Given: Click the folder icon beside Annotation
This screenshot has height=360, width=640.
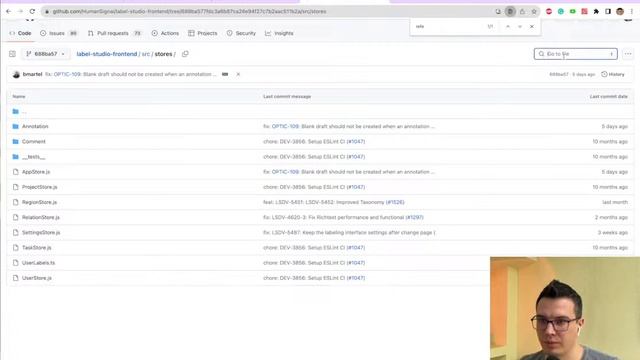Looking at the screenshot, I should click(x=16, y=127).
